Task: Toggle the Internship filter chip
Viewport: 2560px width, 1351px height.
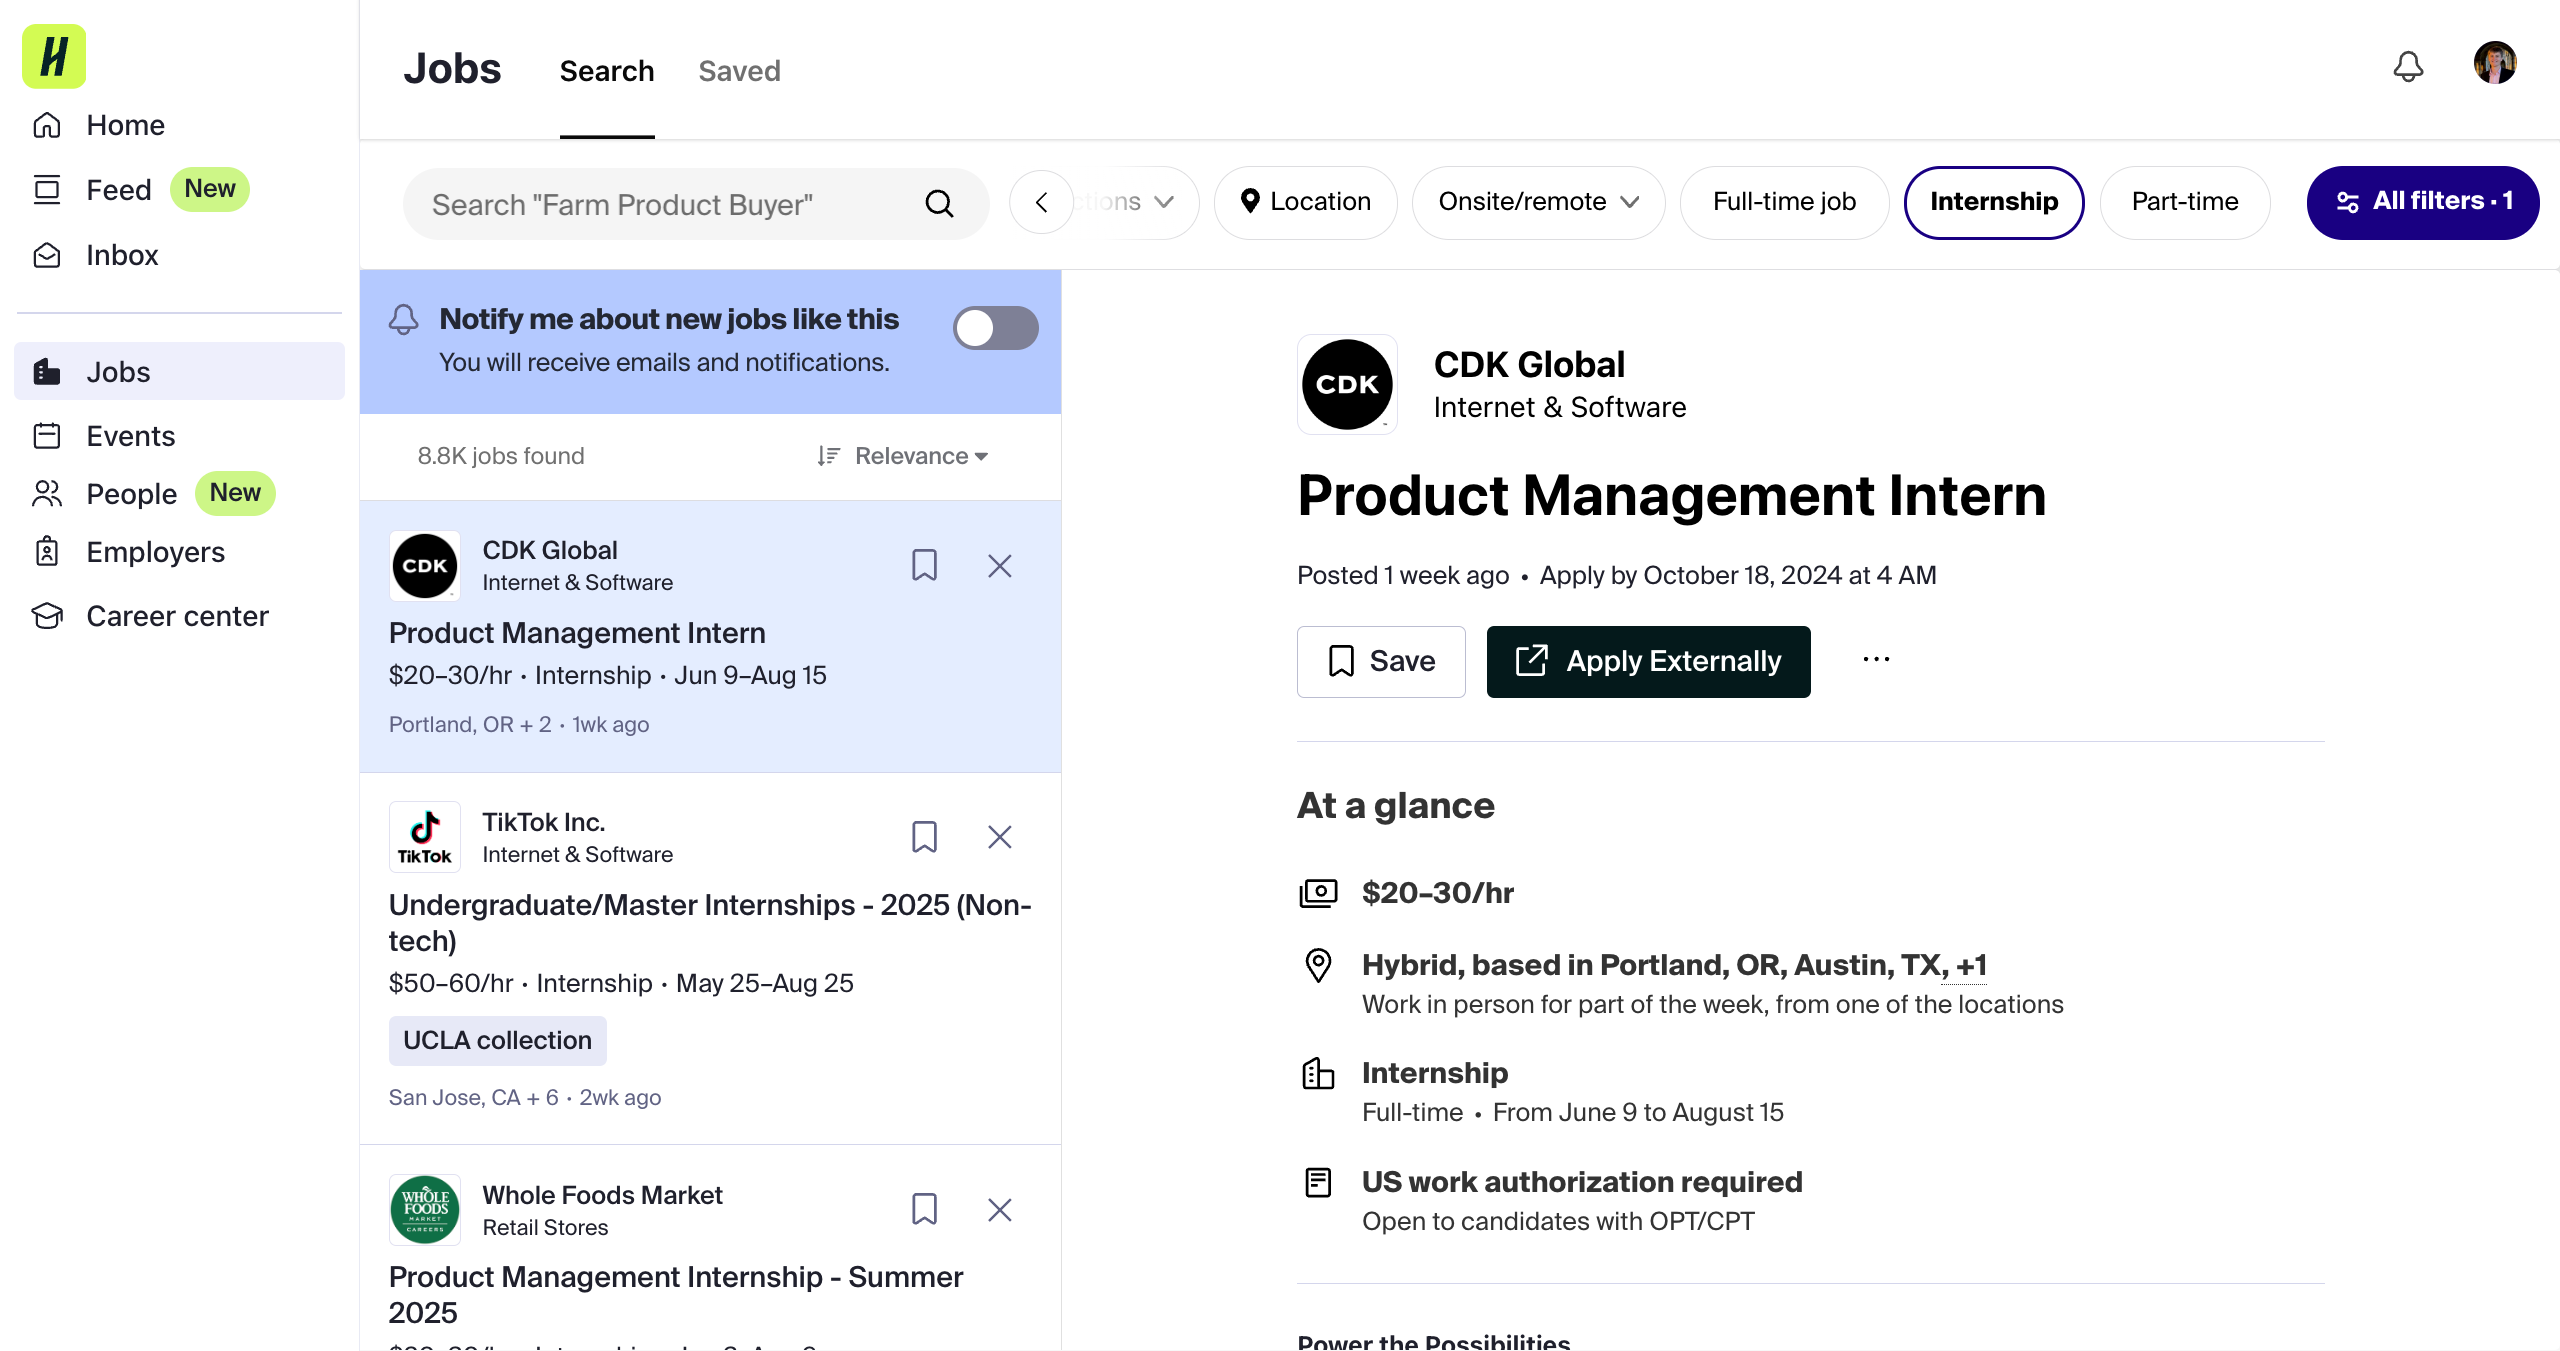Action: (1993, 202)
